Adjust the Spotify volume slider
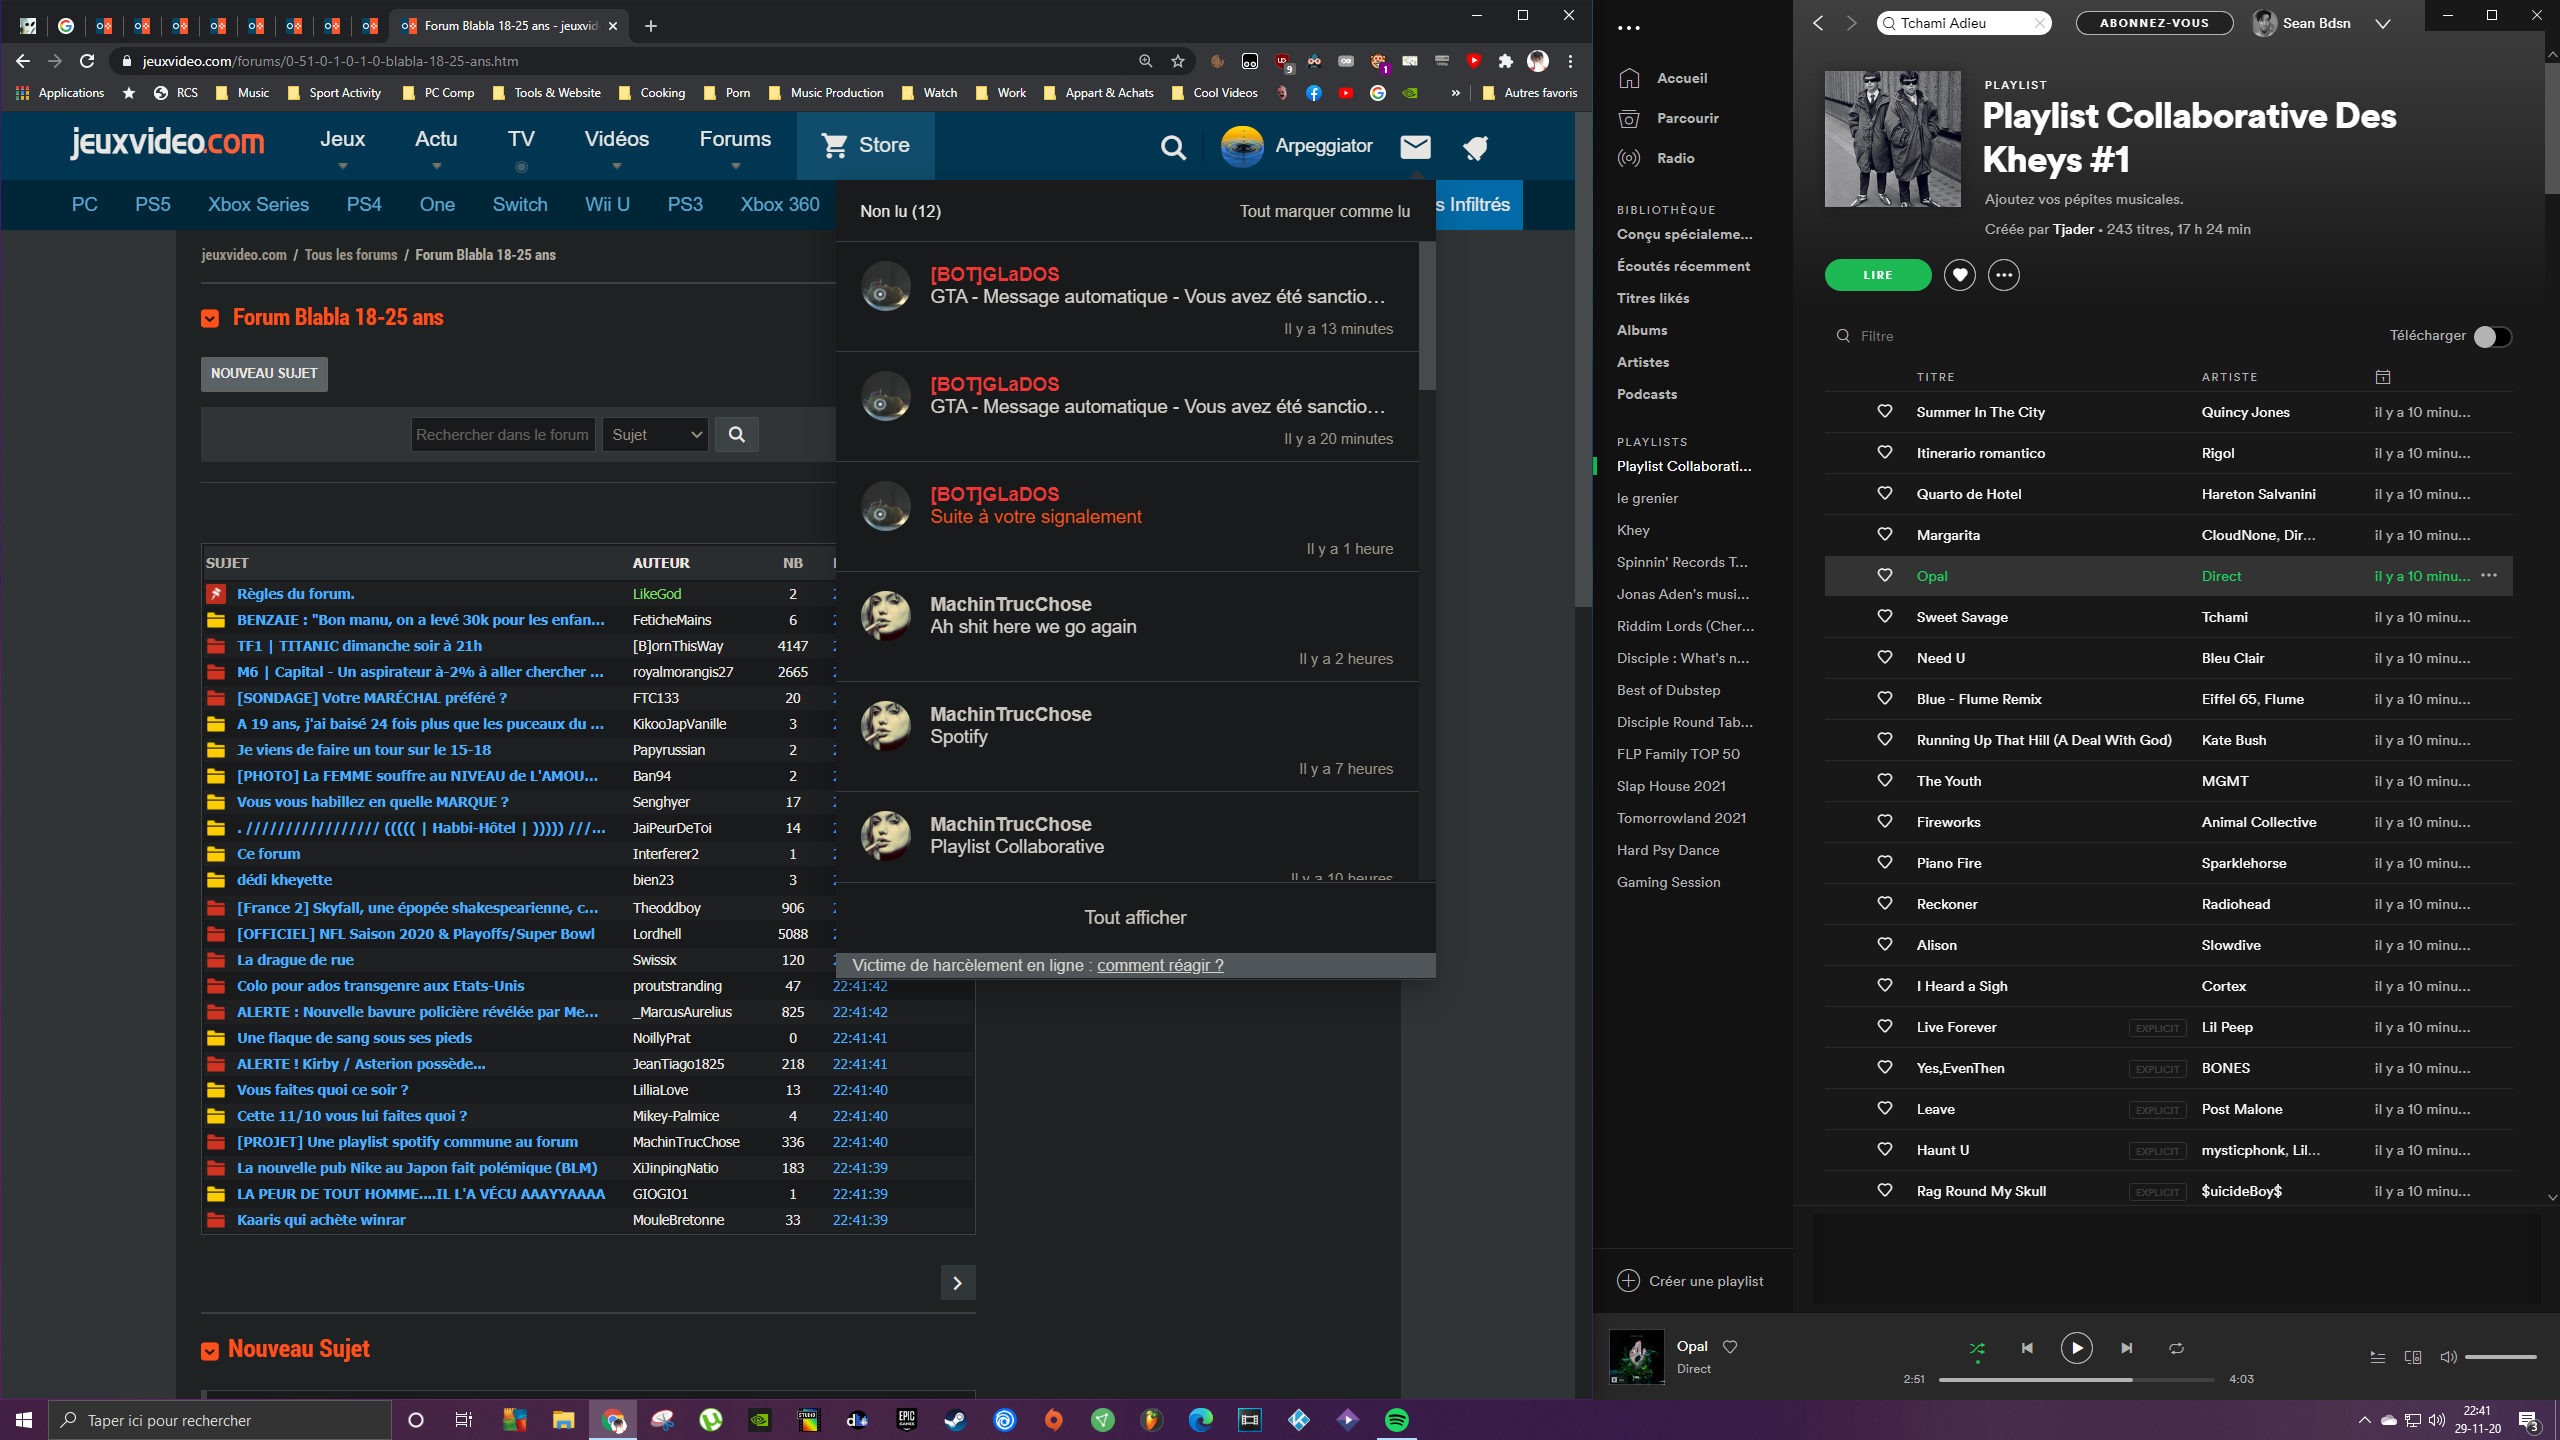Viewport: 2560px width, 1440px height. pyautogui.click(x=2500, y=1357)
